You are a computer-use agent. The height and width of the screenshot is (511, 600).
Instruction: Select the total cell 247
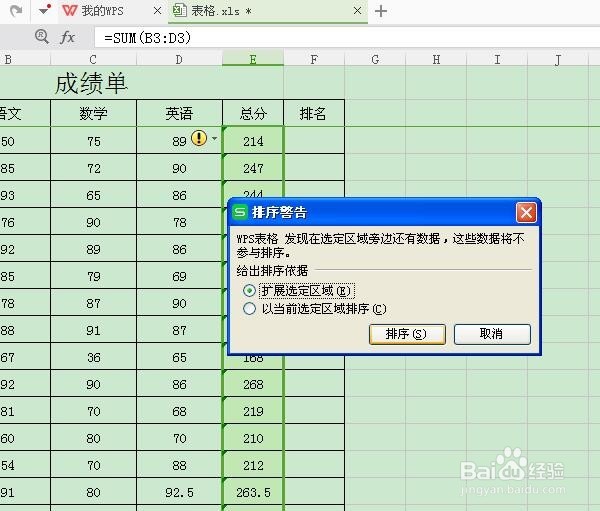tap(253, 168)
